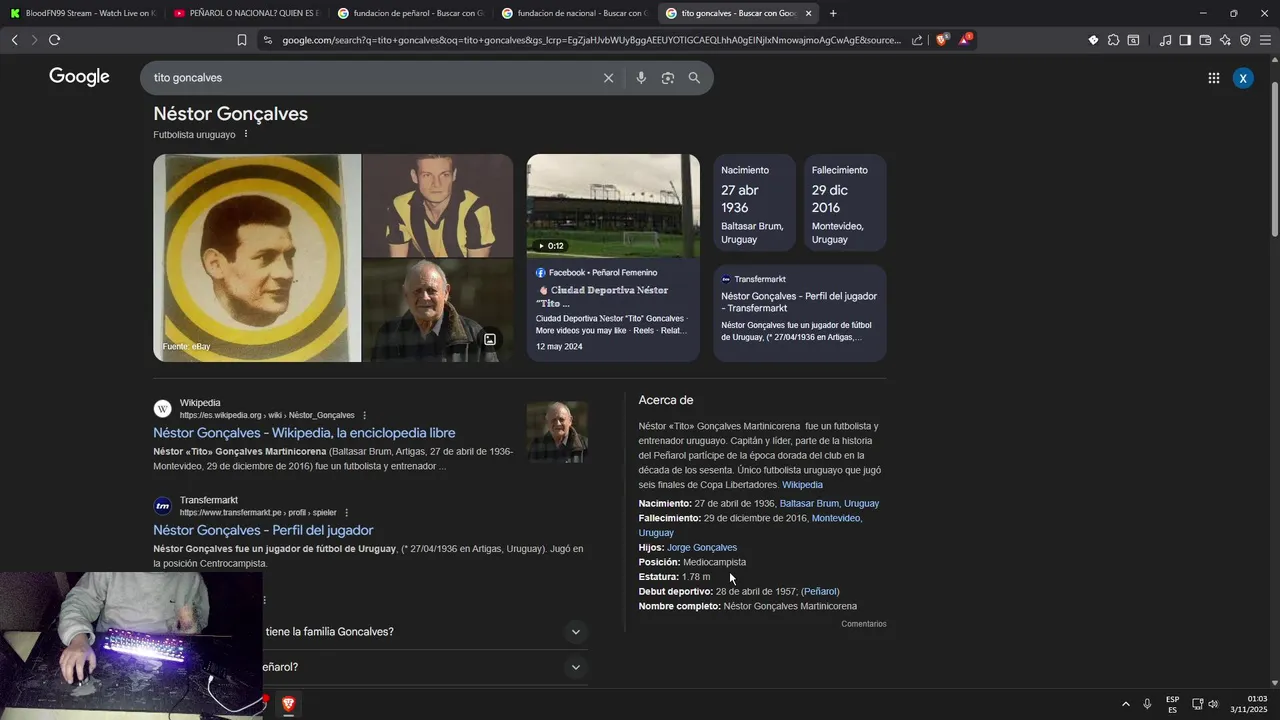Open the Transfermarkt Perfil del jugador result link
This screenshot has height=720, width=1280.
(263, 530)
